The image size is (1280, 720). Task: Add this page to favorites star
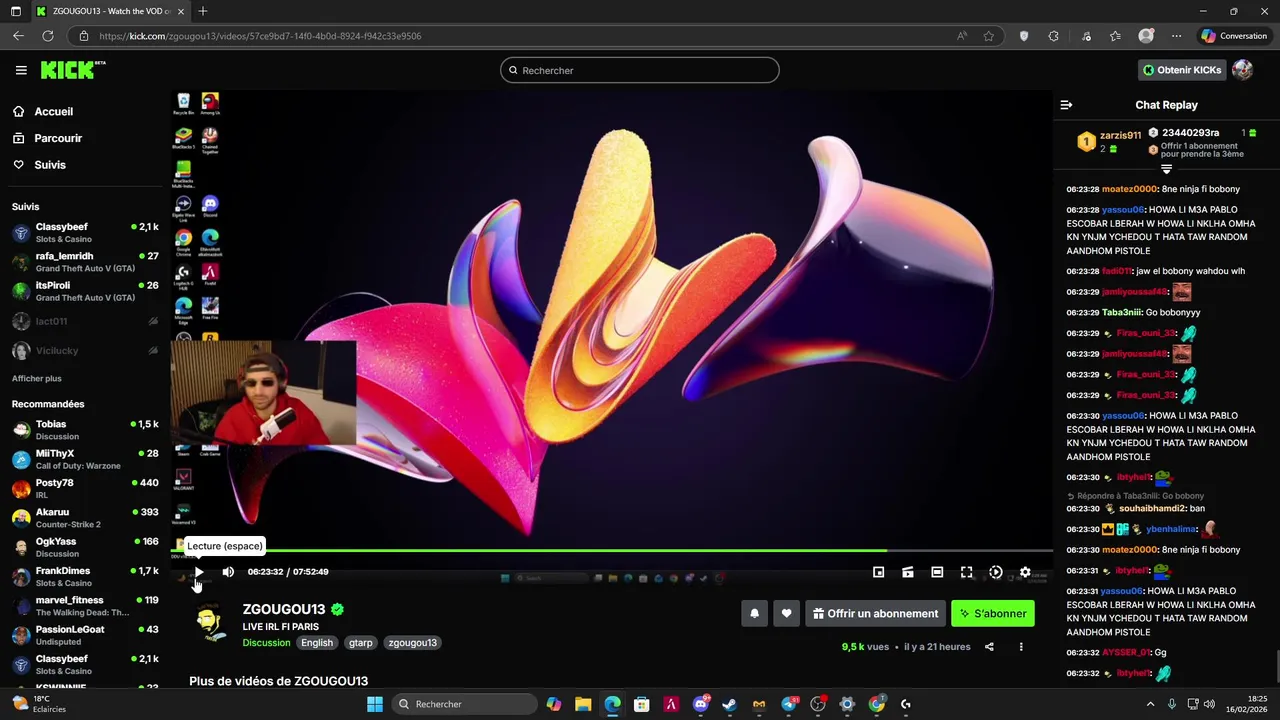point(989,36)
